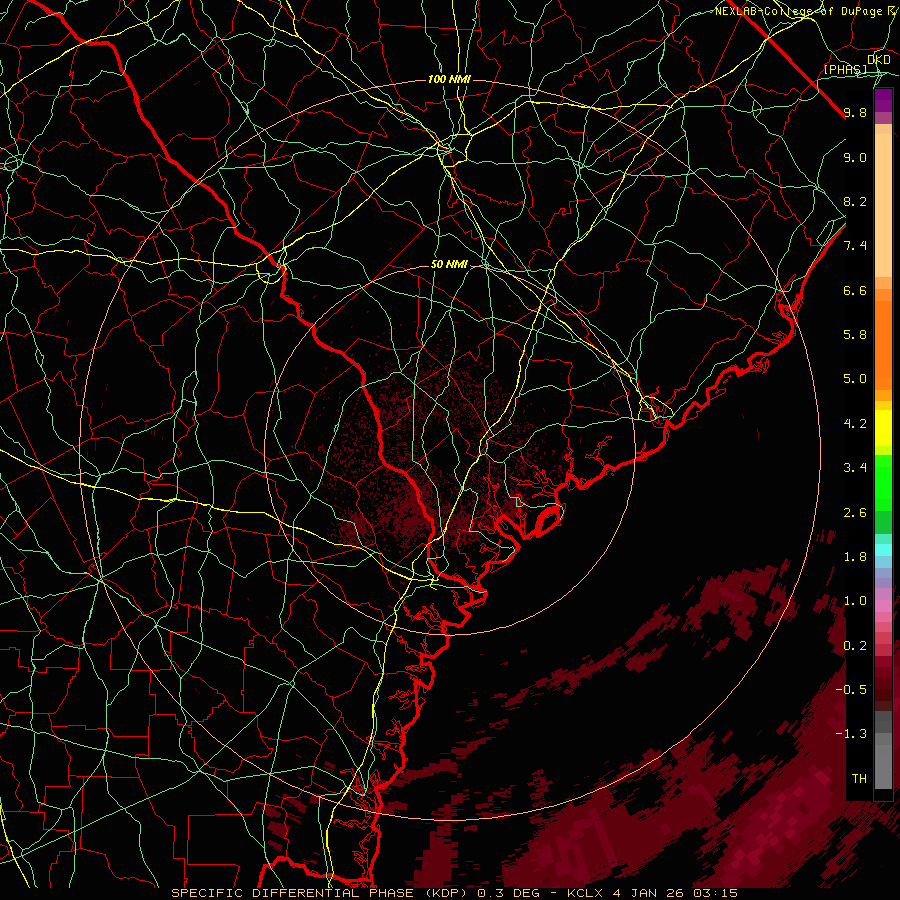
Task: Click the 4.2 value on the color scale
Action: coord(855,424)
